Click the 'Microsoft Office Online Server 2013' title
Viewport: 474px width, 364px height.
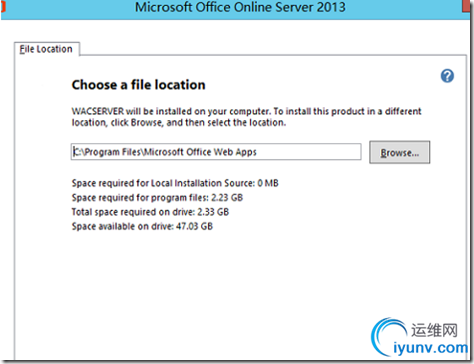pos(240,7)
